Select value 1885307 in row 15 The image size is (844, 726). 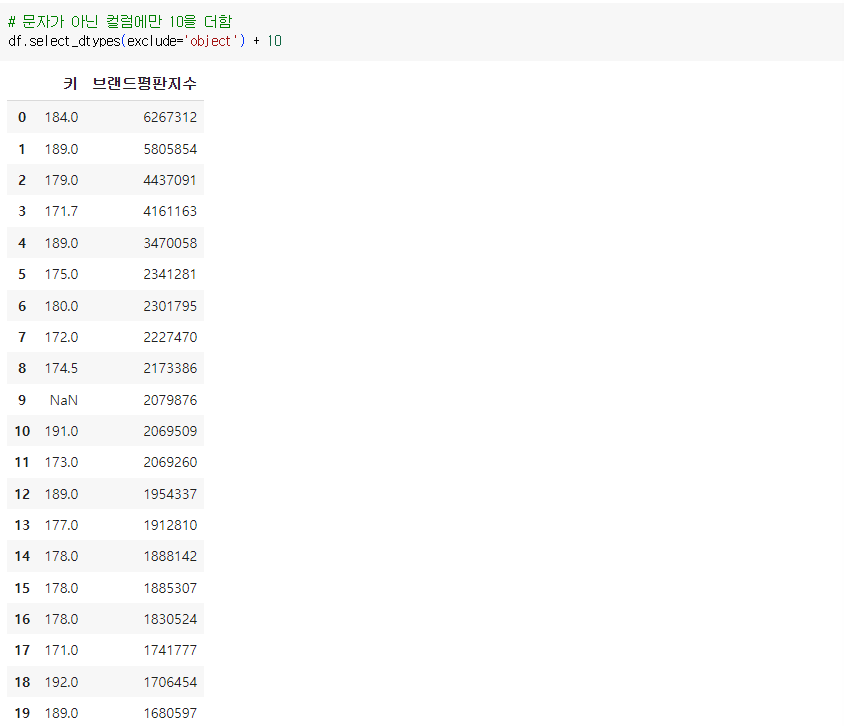pos(170,588)
